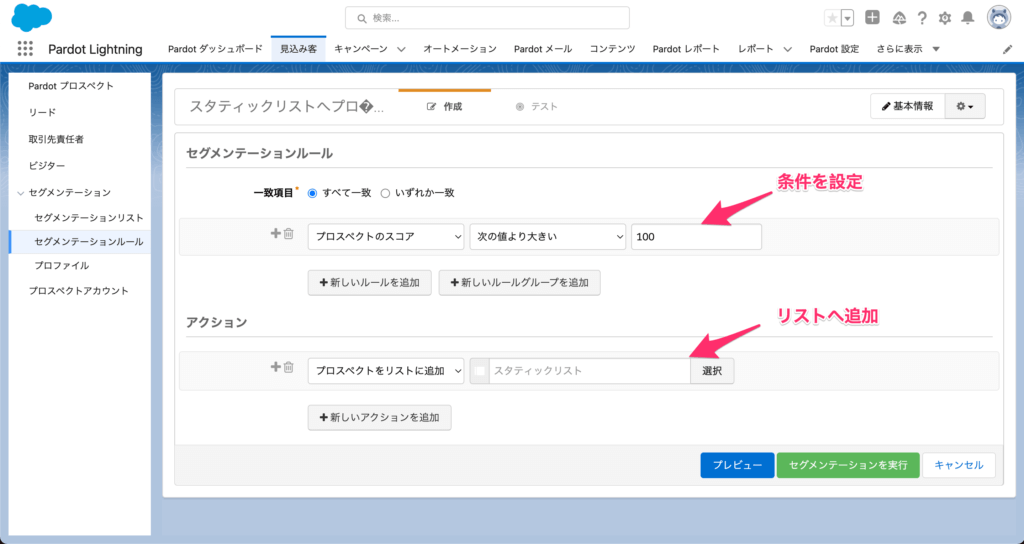
Task: Click the プレビュー button
Action: [737, 466]
